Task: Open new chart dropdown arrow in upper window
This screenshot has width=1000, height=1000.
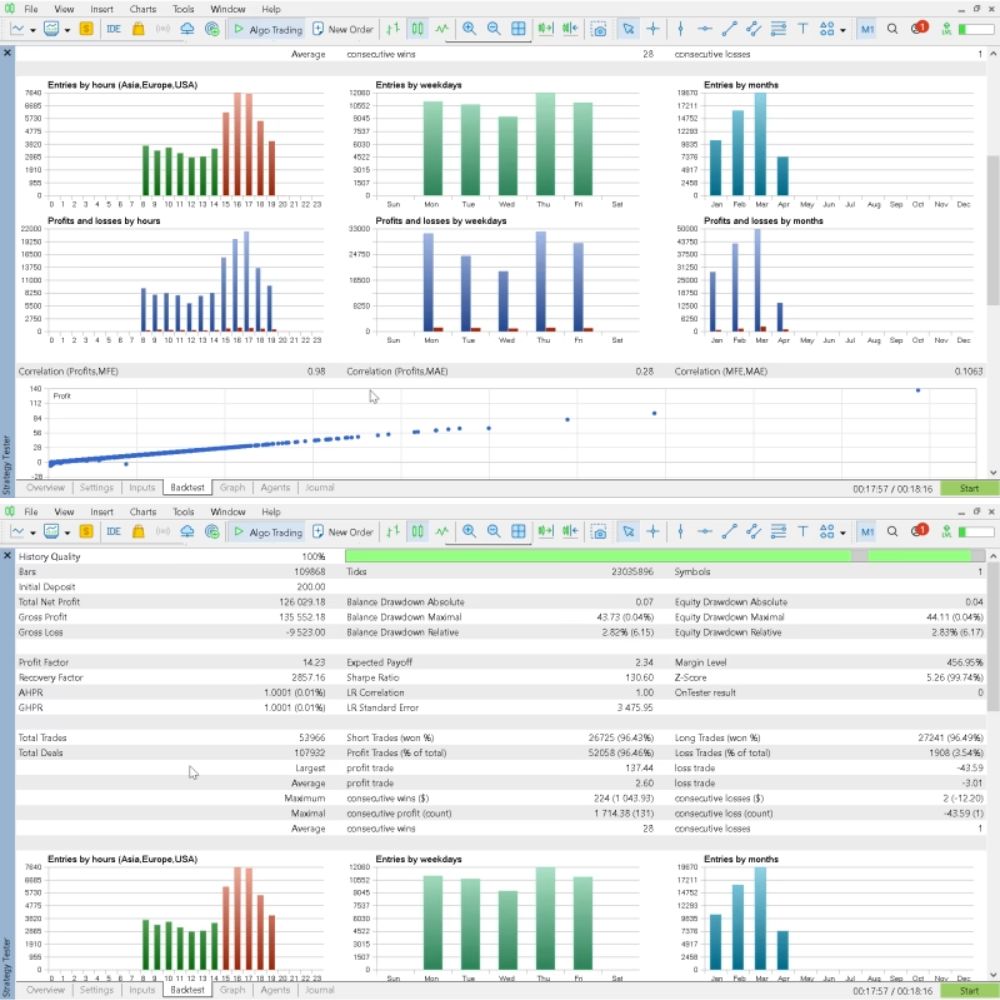Action: tap(33, 30)
